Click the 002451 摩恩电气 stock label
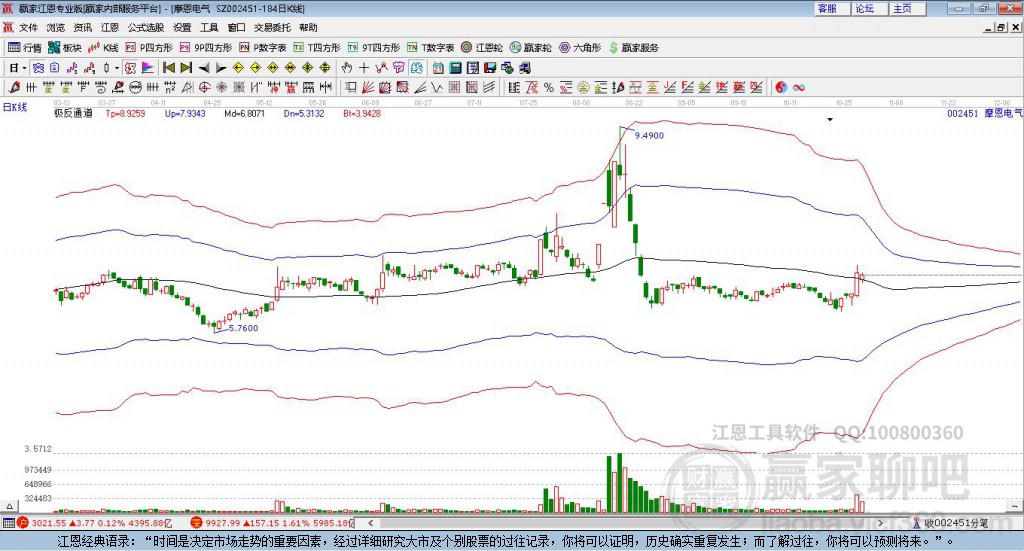The height and width of the screenshot is (551, 1024). tap(984, 113)
